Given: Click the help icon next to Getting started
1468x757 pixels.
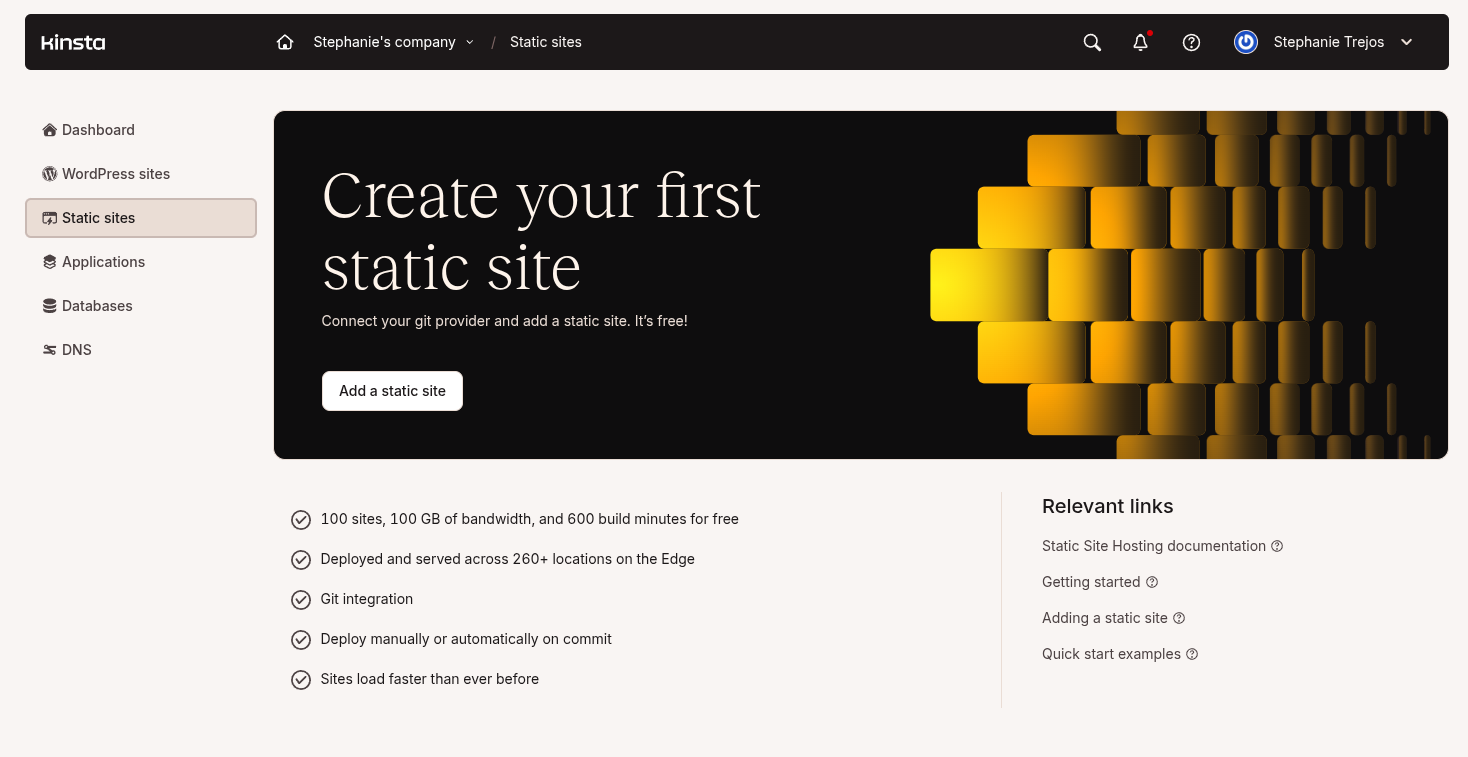Looking at the screenshot, I should 1152,581.
